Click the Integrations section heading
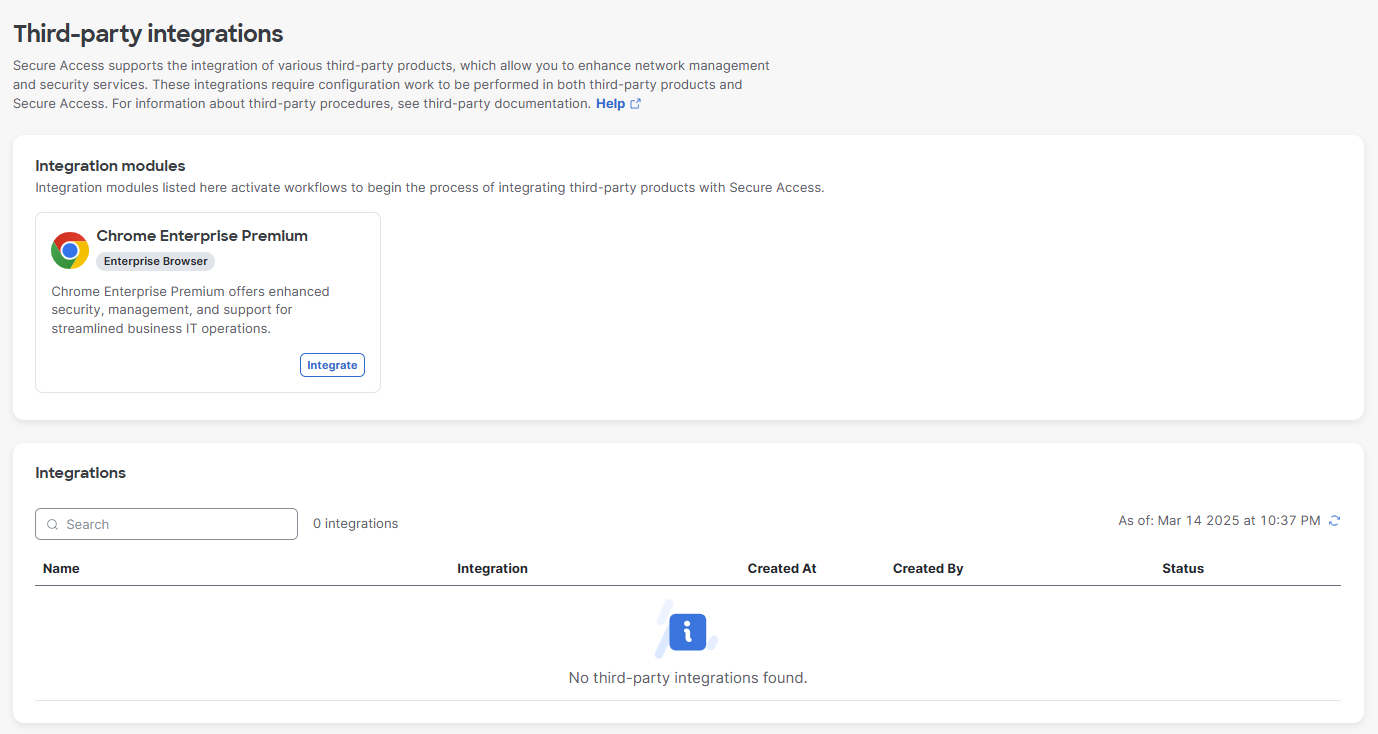 coord(80,473)
